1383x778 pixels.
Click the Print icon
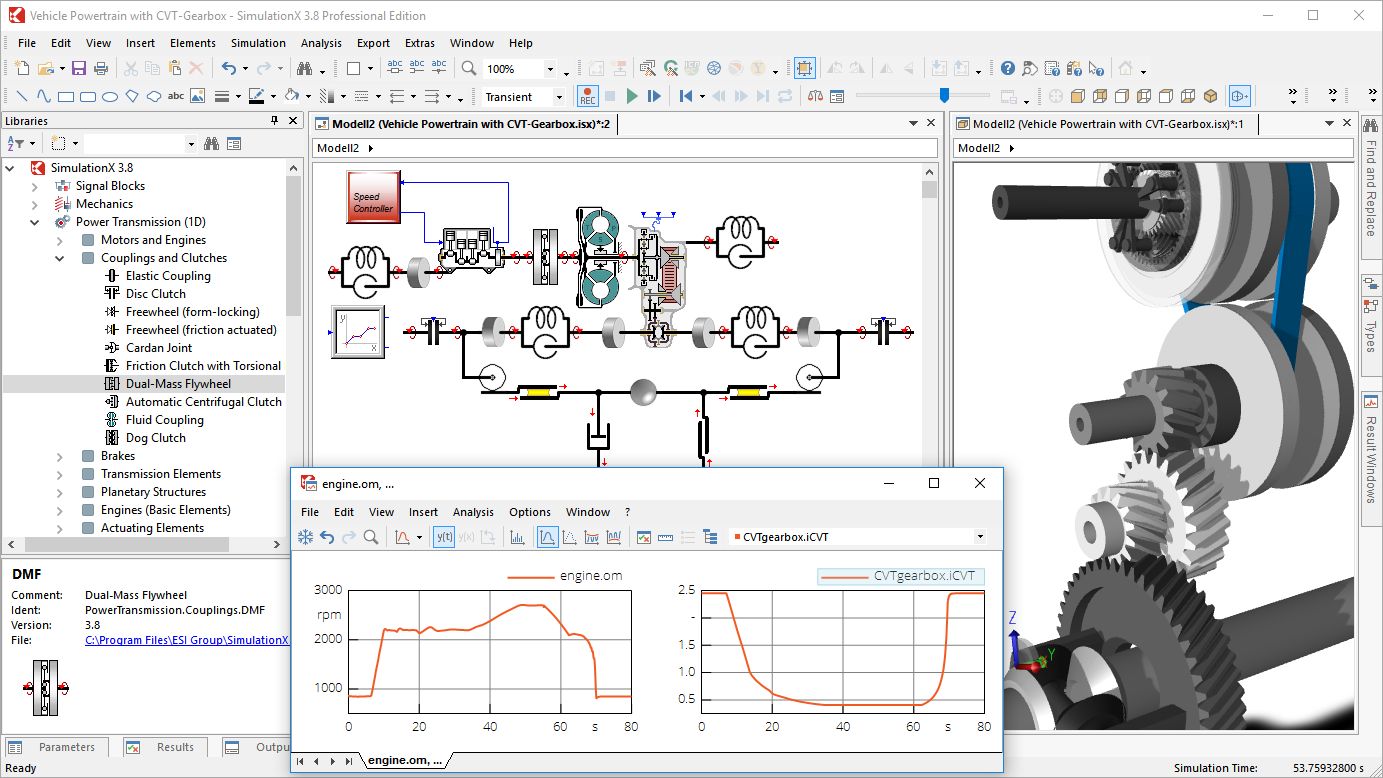point(101,69)
